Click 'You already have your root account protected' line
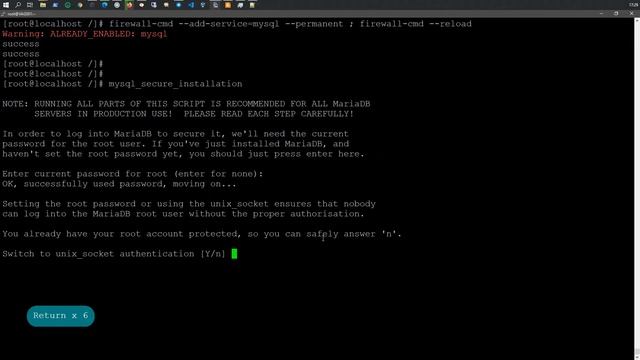640x360 pixels. 202,234
